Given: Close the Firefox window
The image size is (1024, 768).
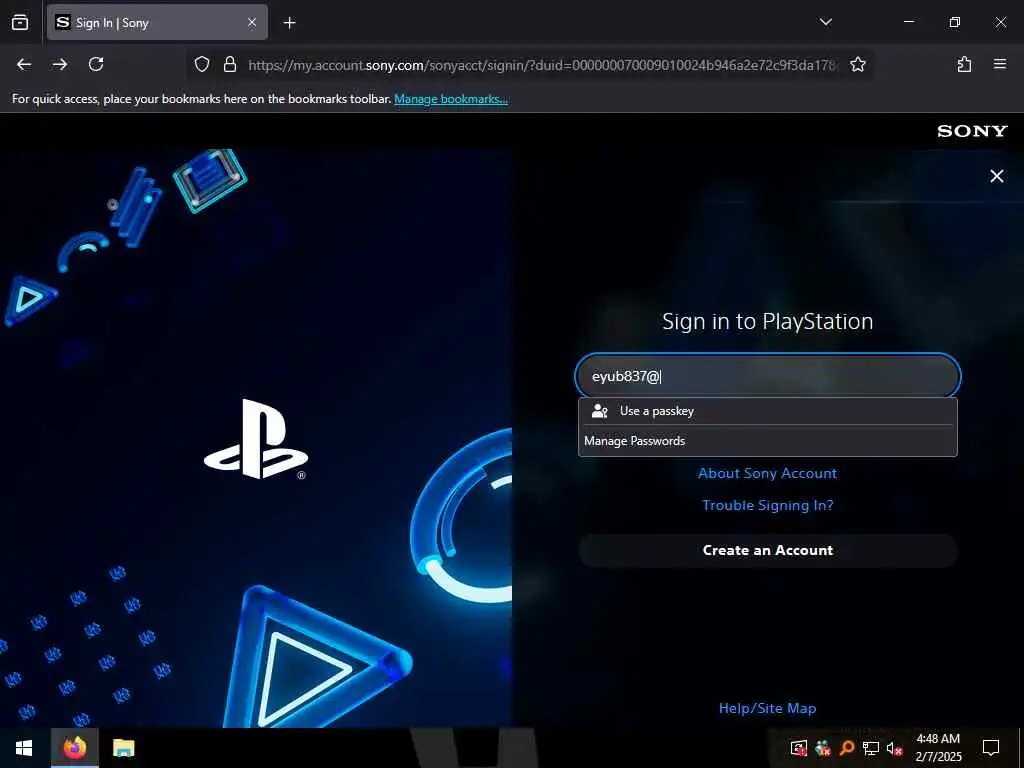Looking at the screenshot, I should (1000, 22).
